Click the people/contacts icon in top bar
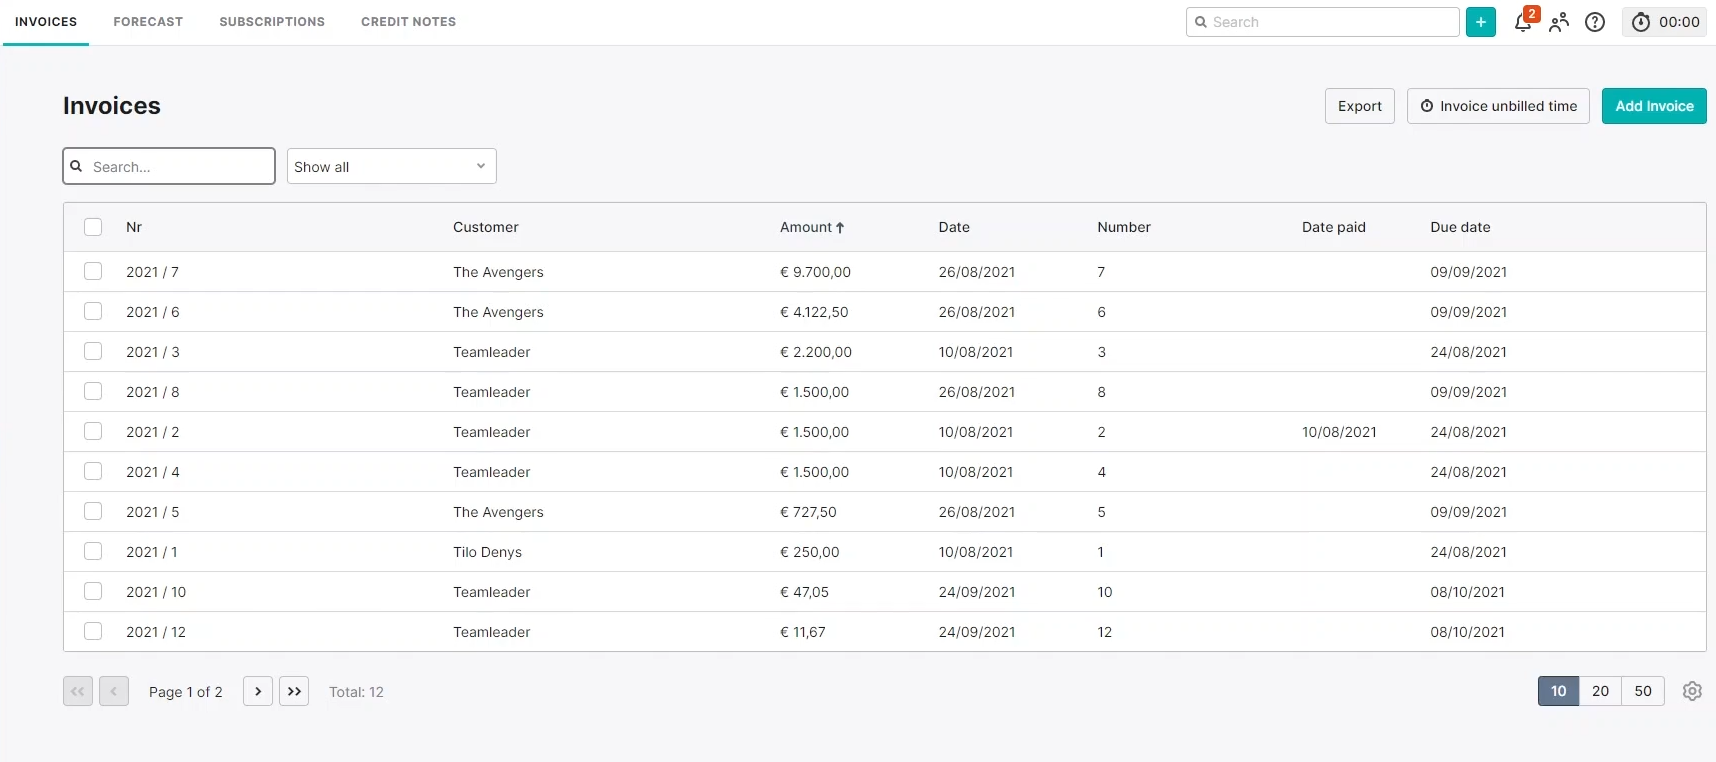 1559,22
